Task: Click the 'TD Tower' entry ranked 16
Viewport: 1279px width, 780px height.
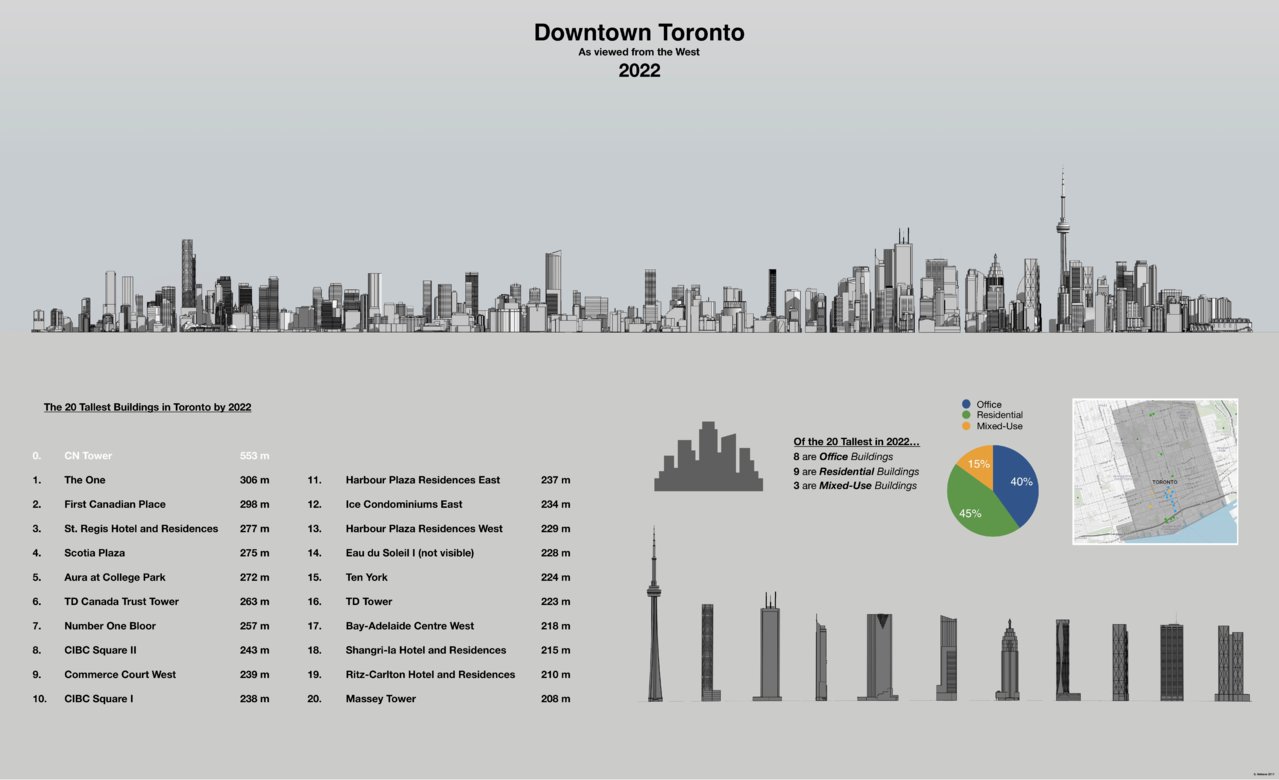Action: coord(369,601)
